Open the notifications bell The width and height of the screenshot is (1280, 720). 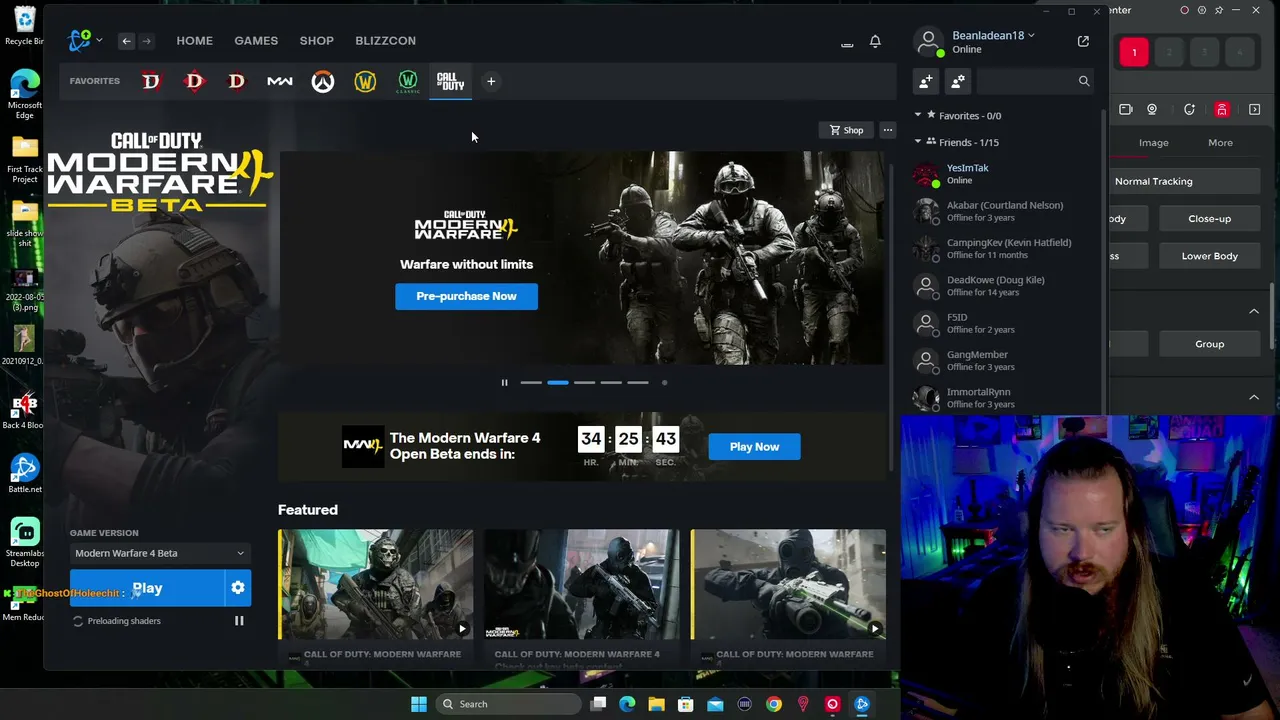[875, 42]
